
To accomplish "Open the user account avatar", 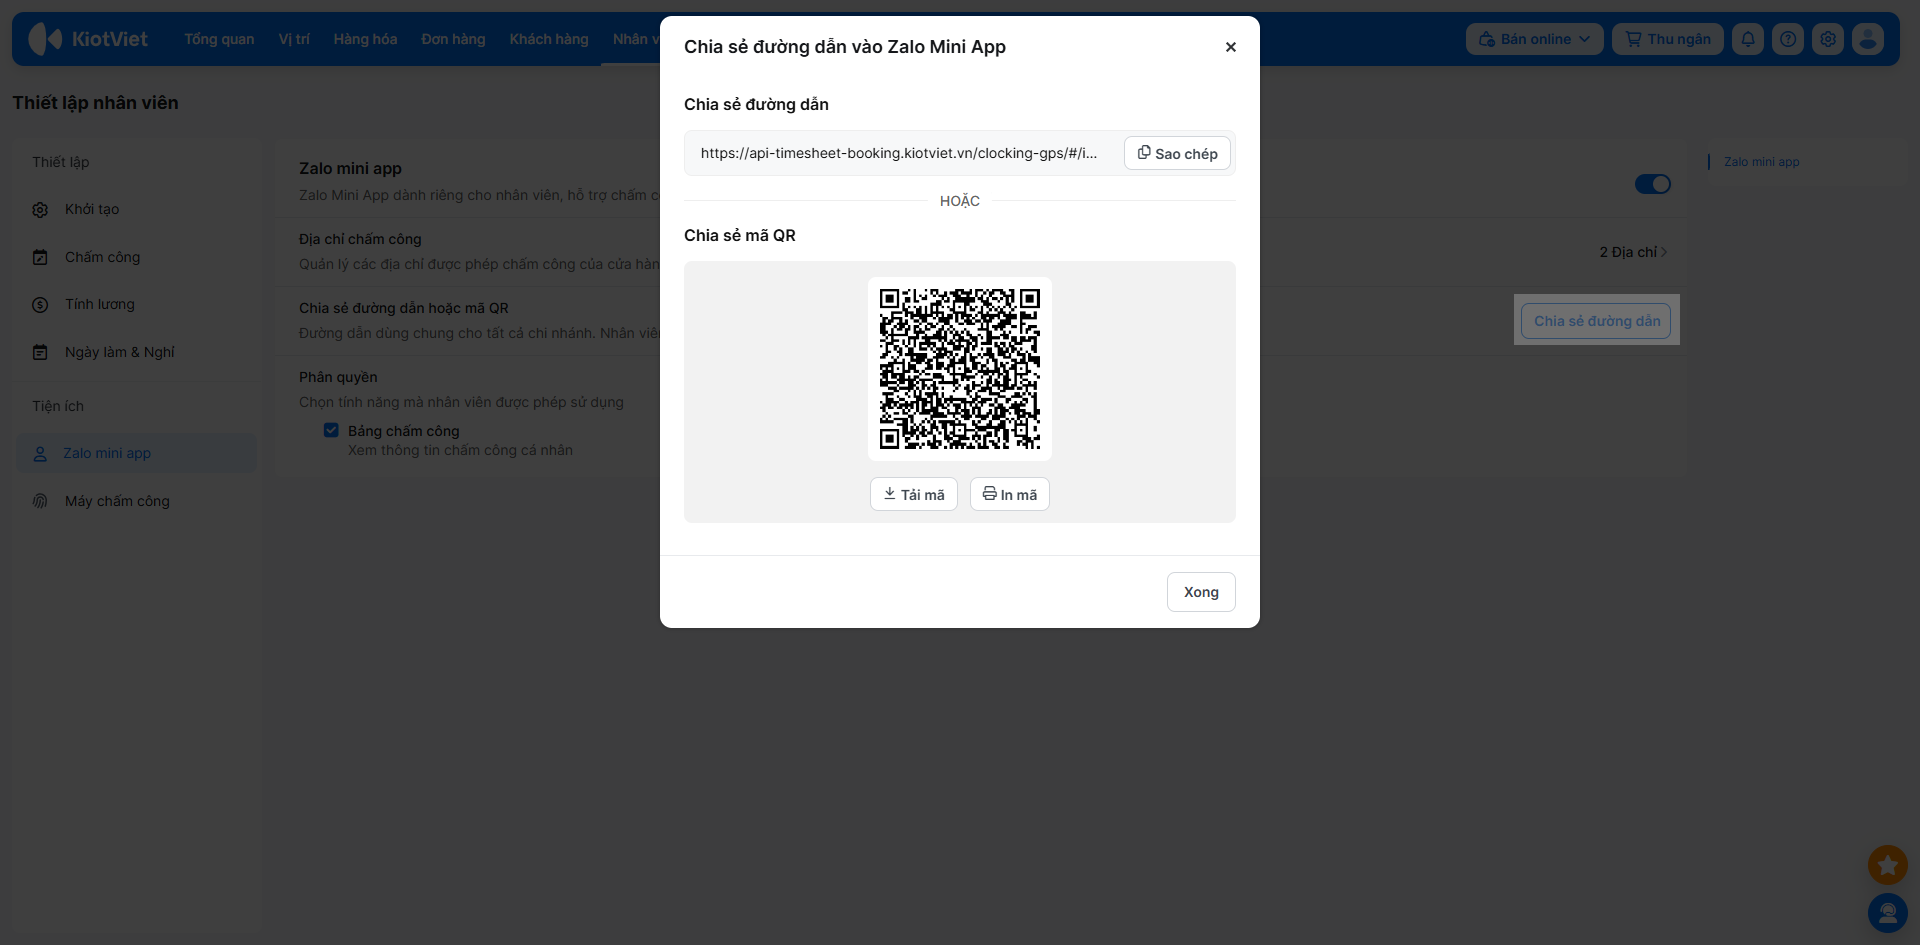I will point(1868,39).
